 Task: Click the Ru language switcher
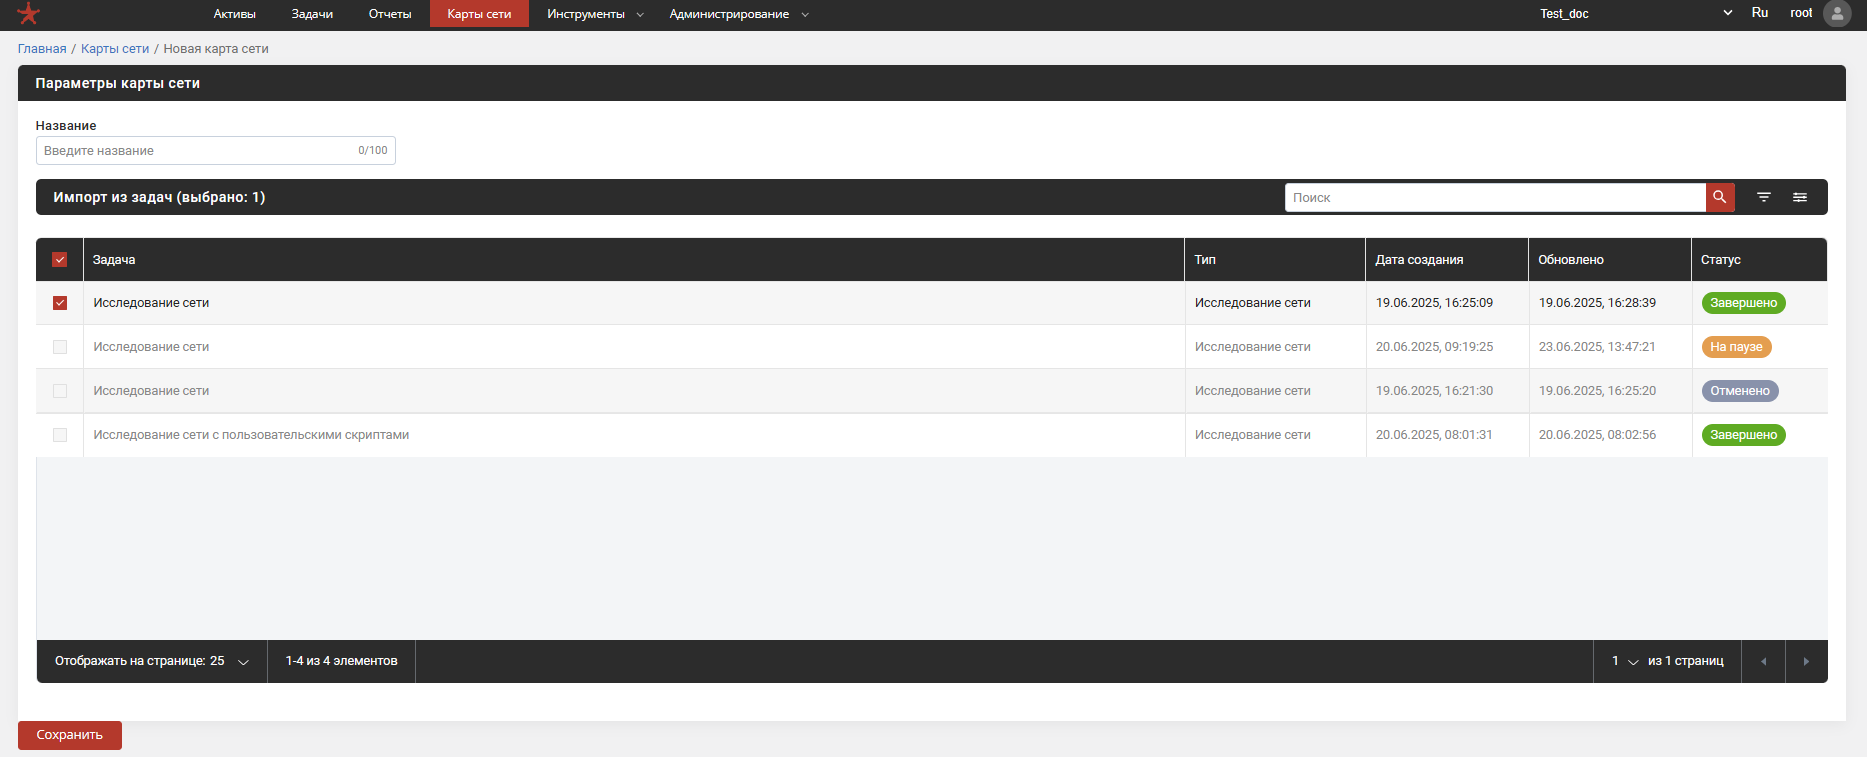tap(1760, 13)
